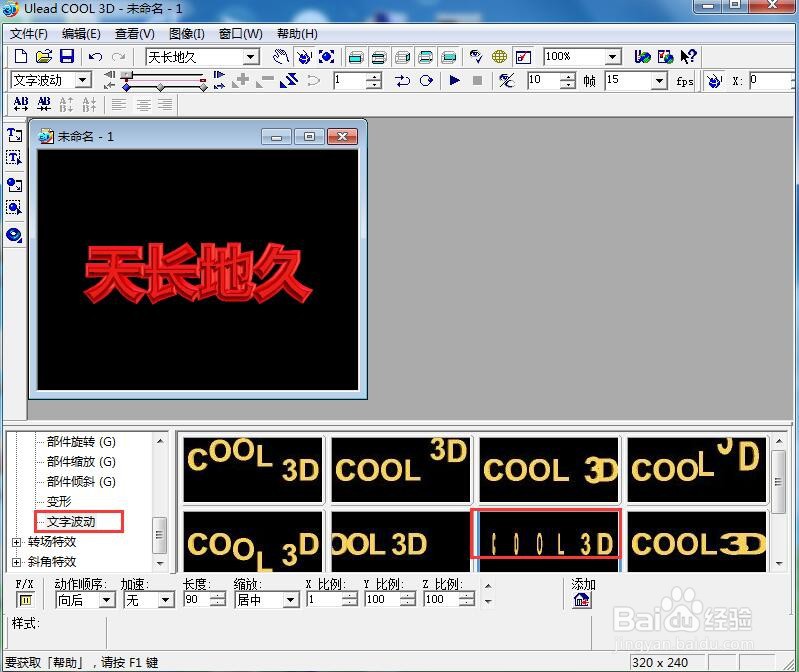Open the 文件(F) menu
The image size is (799, 672).
pos(29,34)
